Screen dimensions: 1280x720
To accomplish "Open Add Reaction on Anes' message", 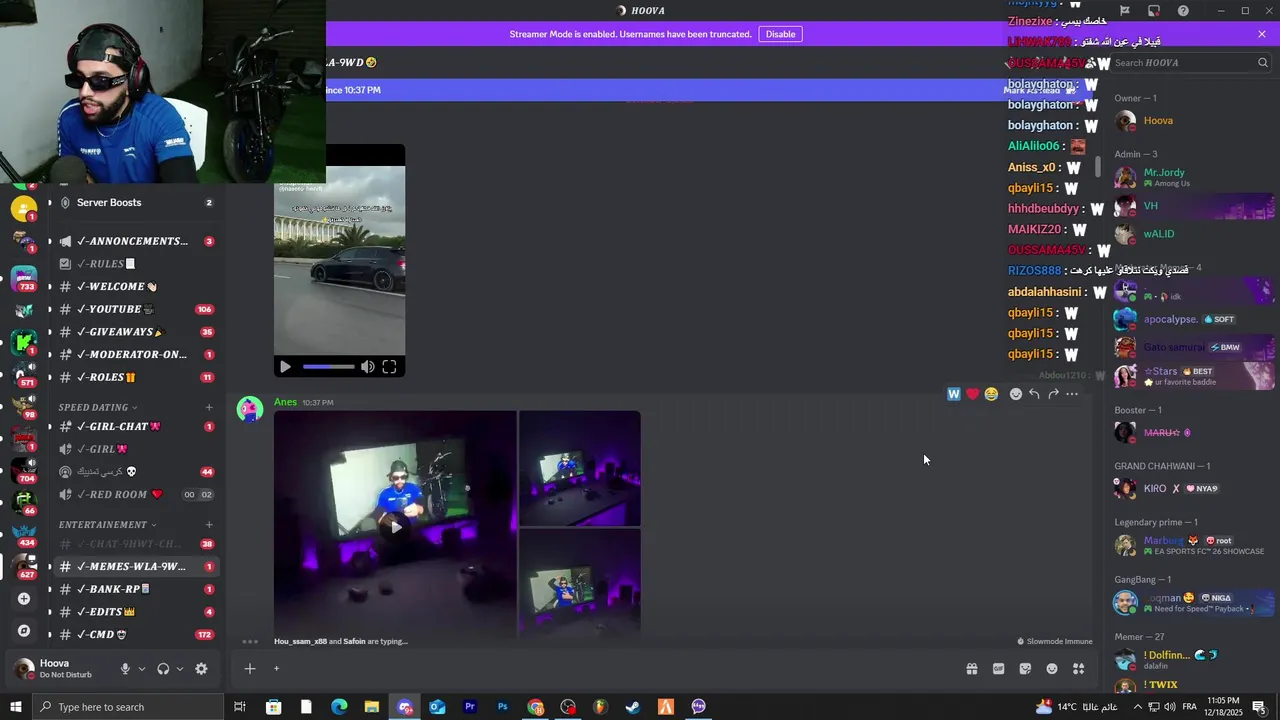I will tap(1016, 394).
